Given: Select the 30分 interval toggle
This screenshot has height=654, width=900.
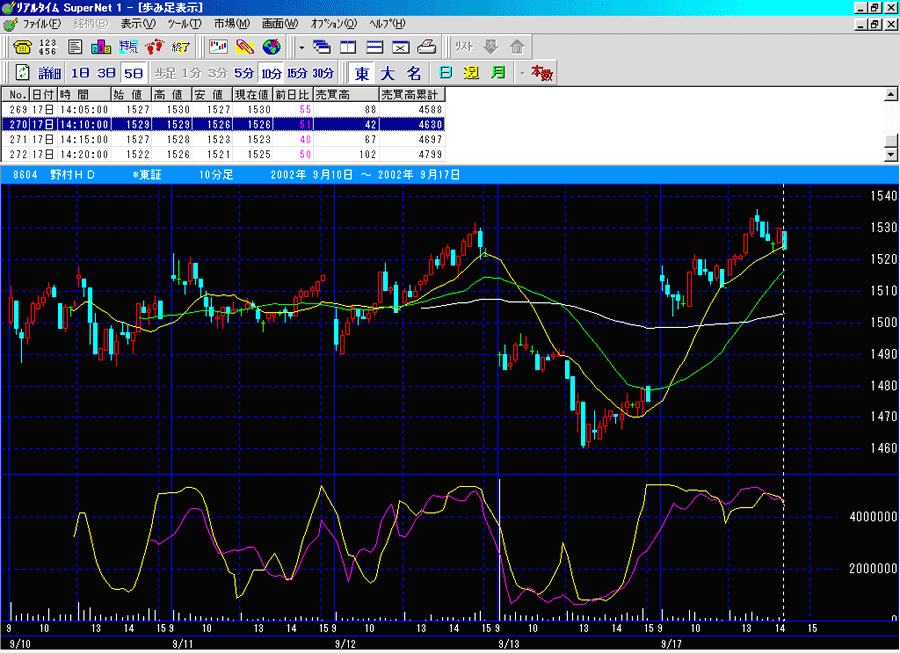Looking at the screenshot, I should point(323,73).
